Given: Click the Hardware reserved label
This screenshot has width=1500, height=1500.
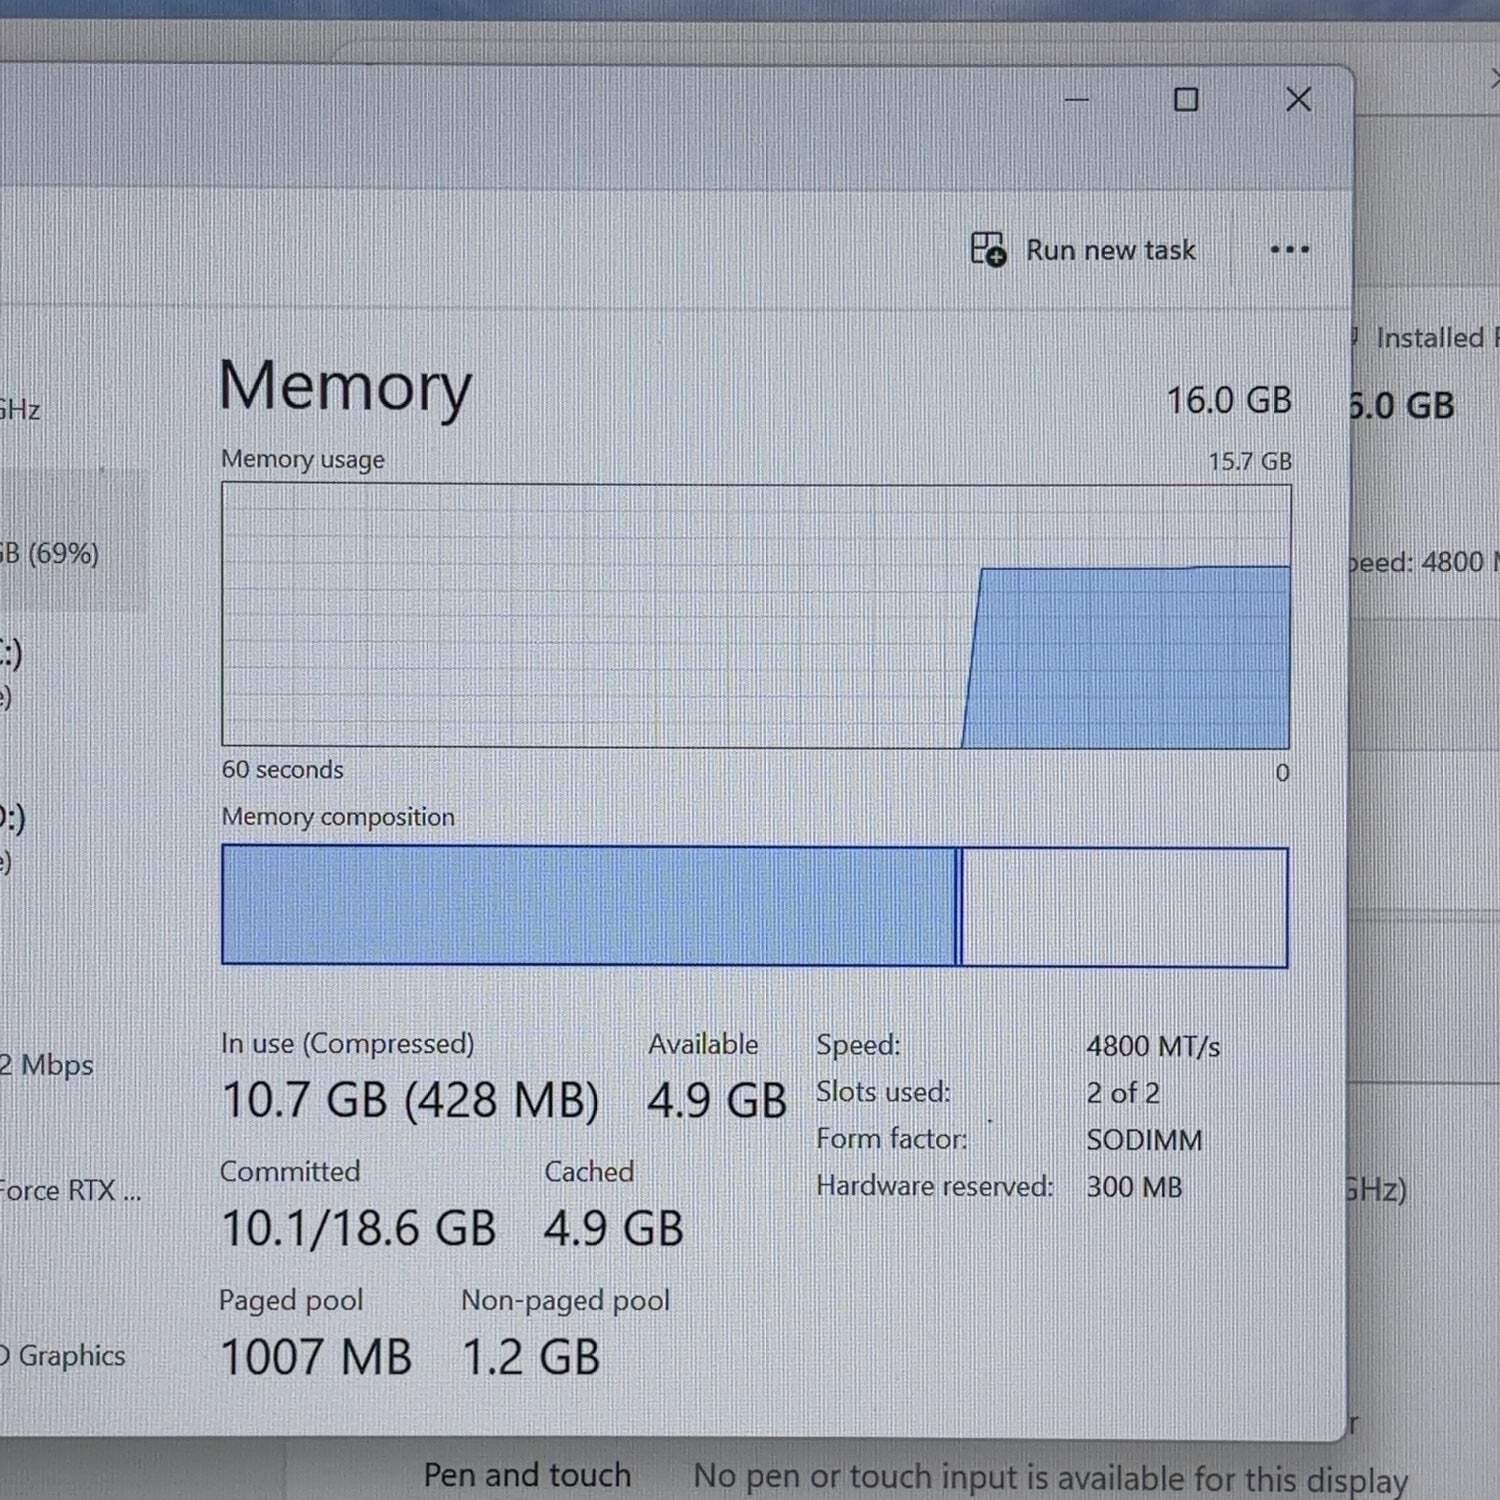Looking at the screenshot, I should pyautogui.click(x=934, y=1186).
